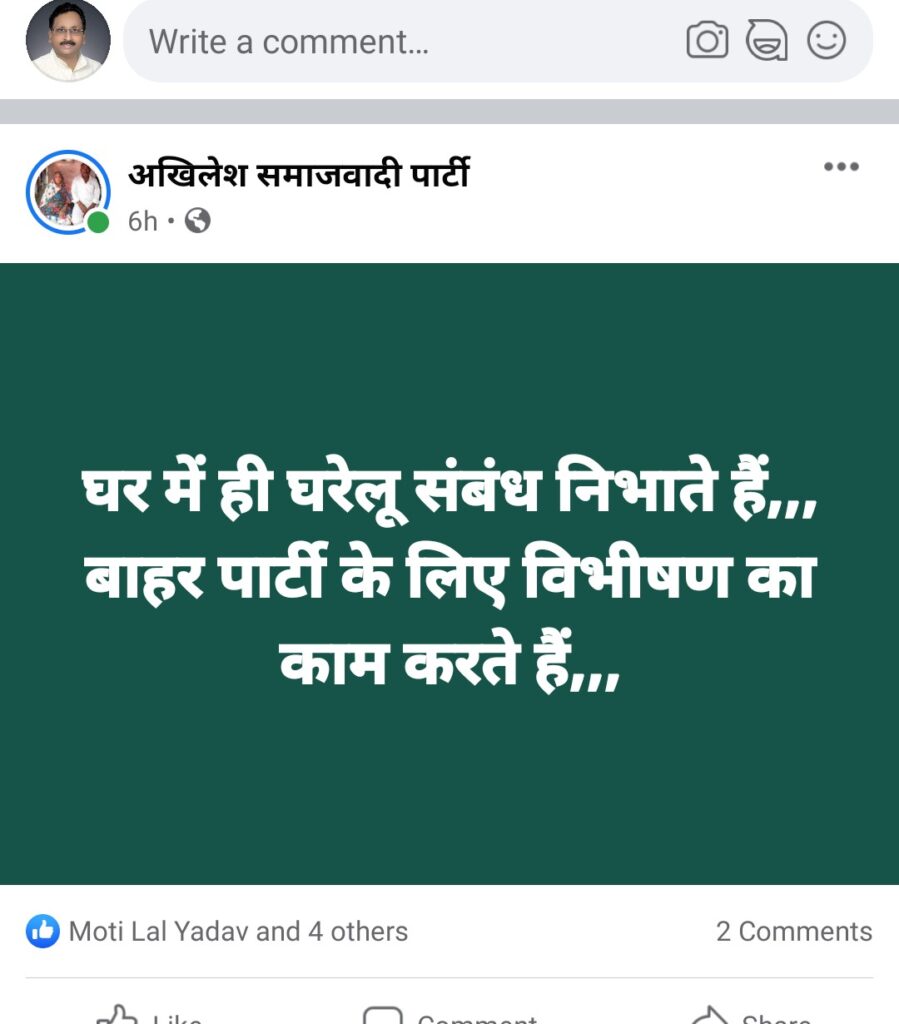Like the post with thumbs-up button
Image resolution: width=899 pixels, height=1024 pixels.
point(149,1016)
